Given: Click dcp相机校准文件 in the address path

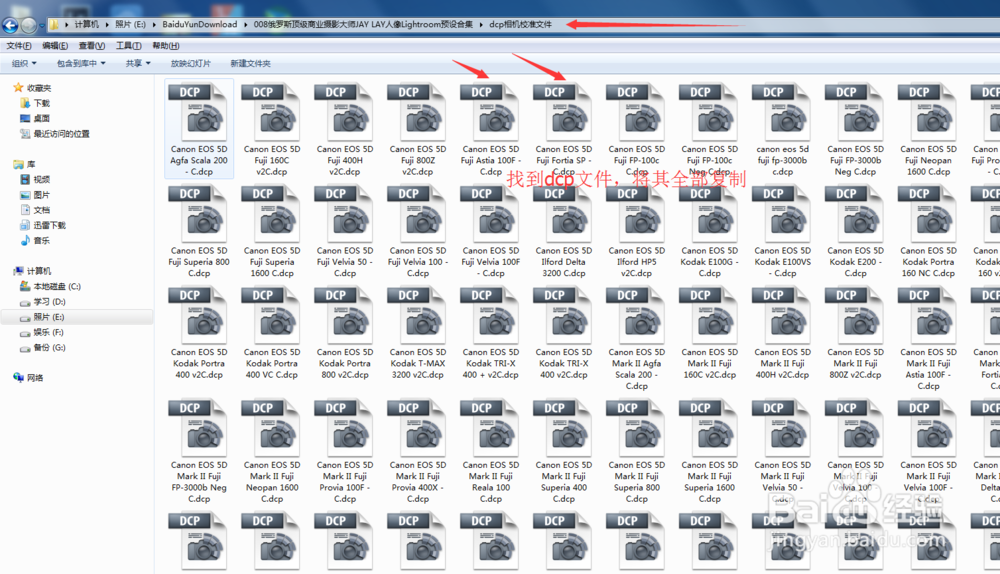Looking at the screenshot, I should (520, 24).
